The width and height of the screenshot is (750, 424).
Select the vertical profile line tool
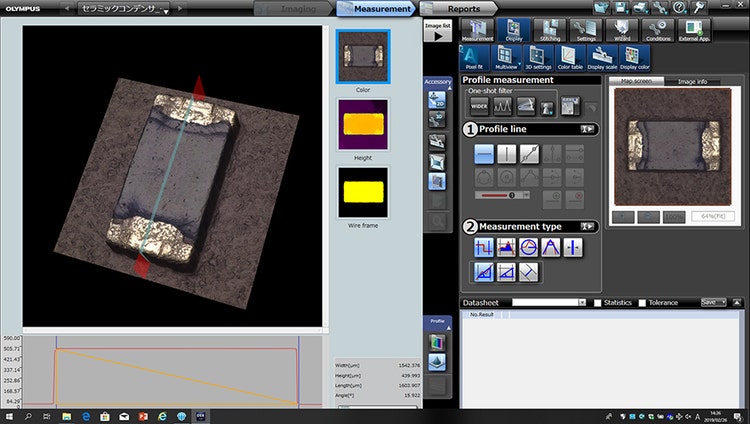click(507, 154)
